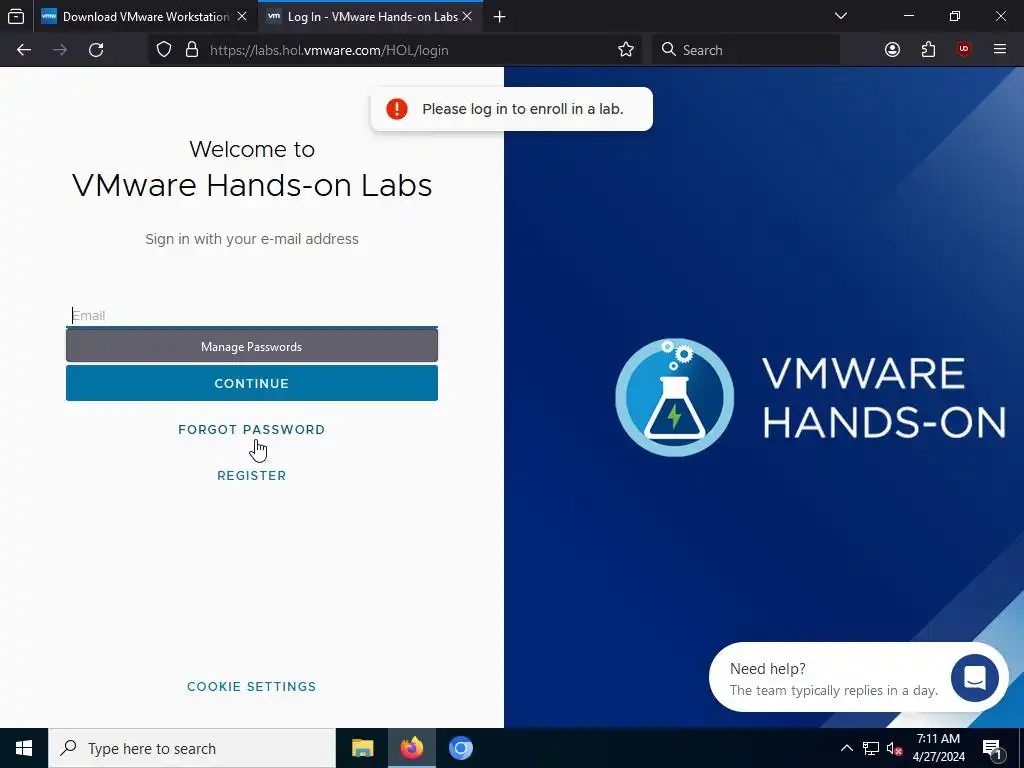Image resolution: width=1024 pixels, height=768 pixels.
Task: Open the uBlock Origin extension icon
Action: (964, 50)
